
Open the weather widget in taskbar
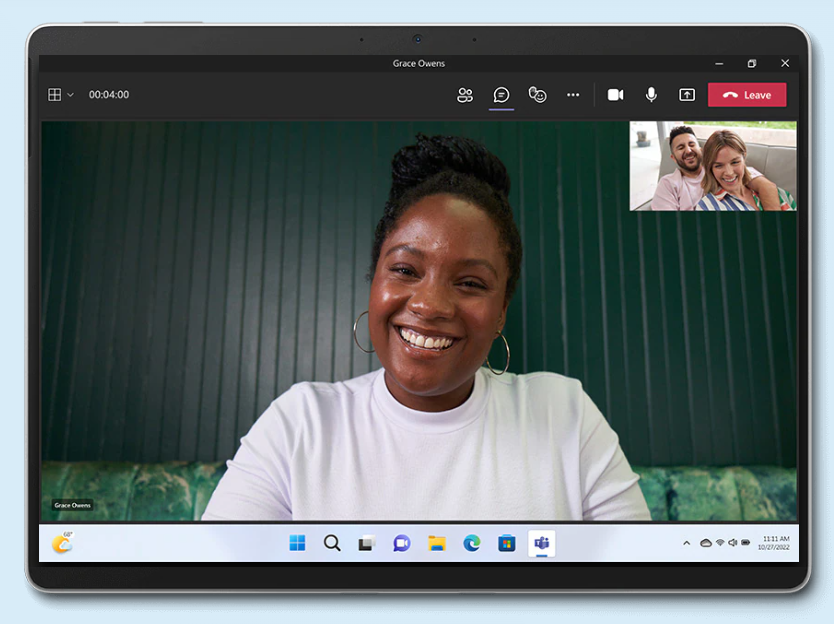tap(62, 543)
